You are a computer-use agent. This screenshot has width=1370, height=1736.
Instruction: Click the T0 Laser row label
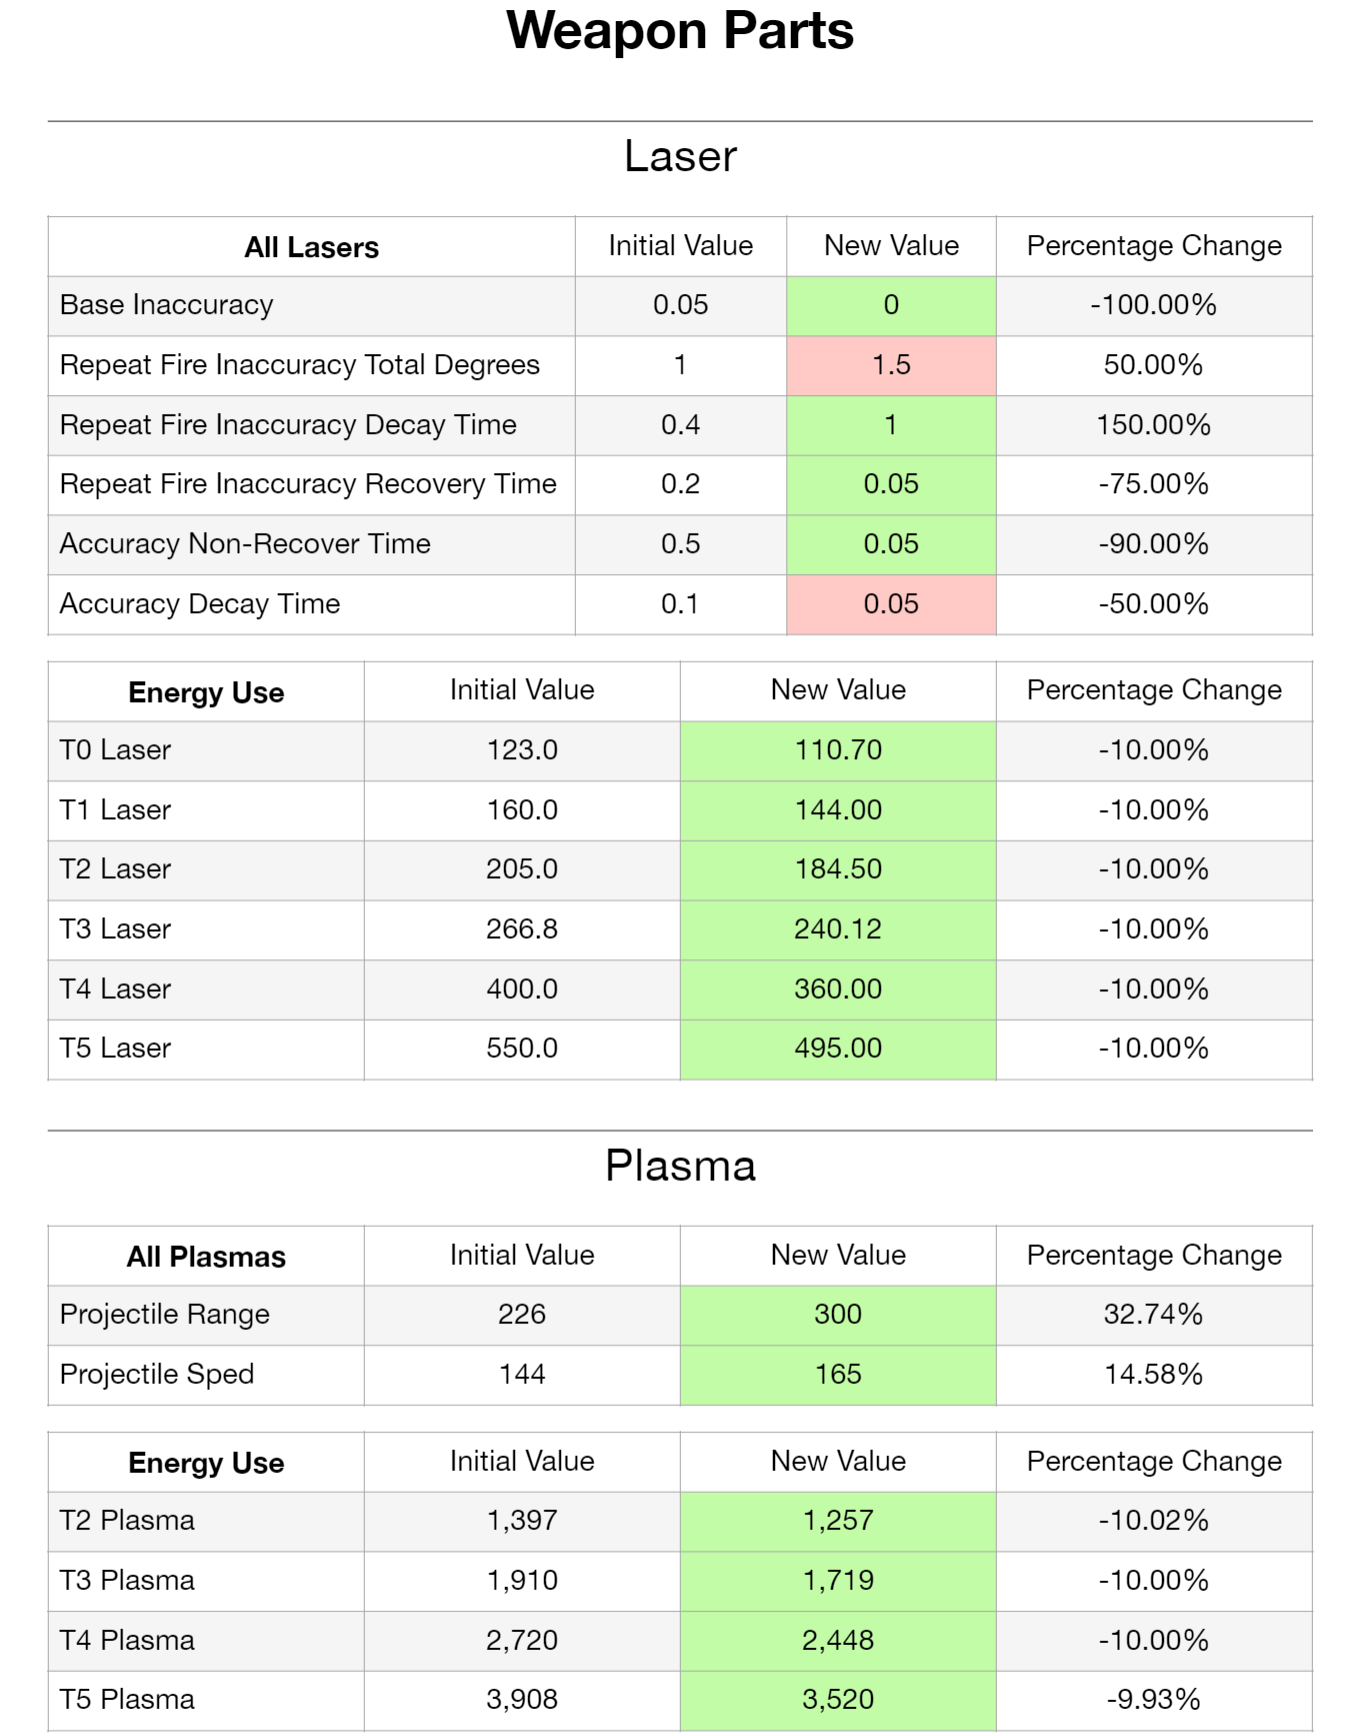(115, 750)
